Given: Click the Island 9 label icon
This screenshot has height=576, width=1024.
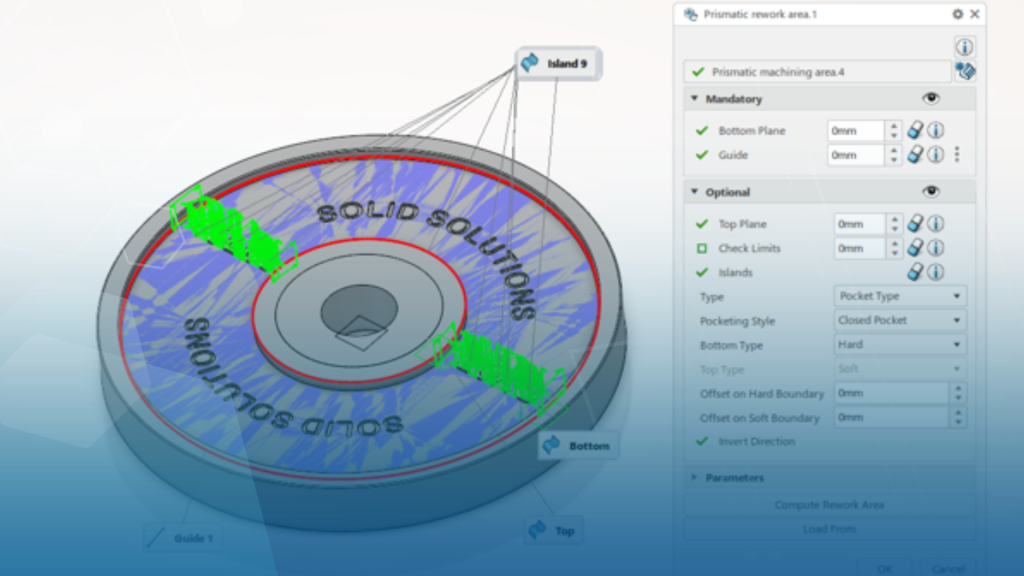Looking at the screenshot, I should 530,63.
